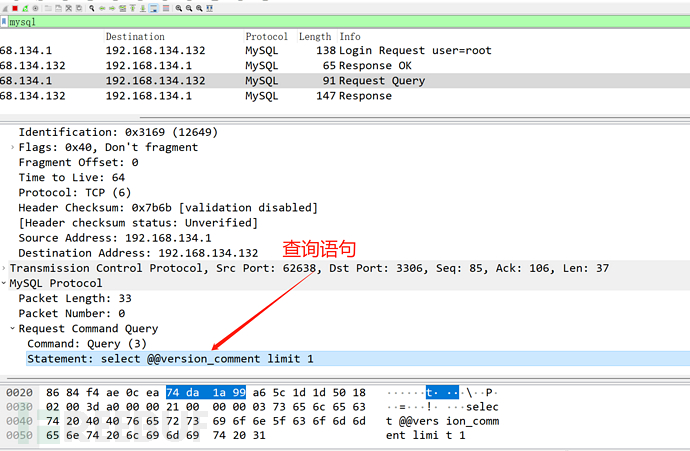The width and height of the screenshot is (690, 451).
Task: Click ASCII text 'ent limi t 1' in hex pane
Action: pyautogui.click(x=425, y=435)
